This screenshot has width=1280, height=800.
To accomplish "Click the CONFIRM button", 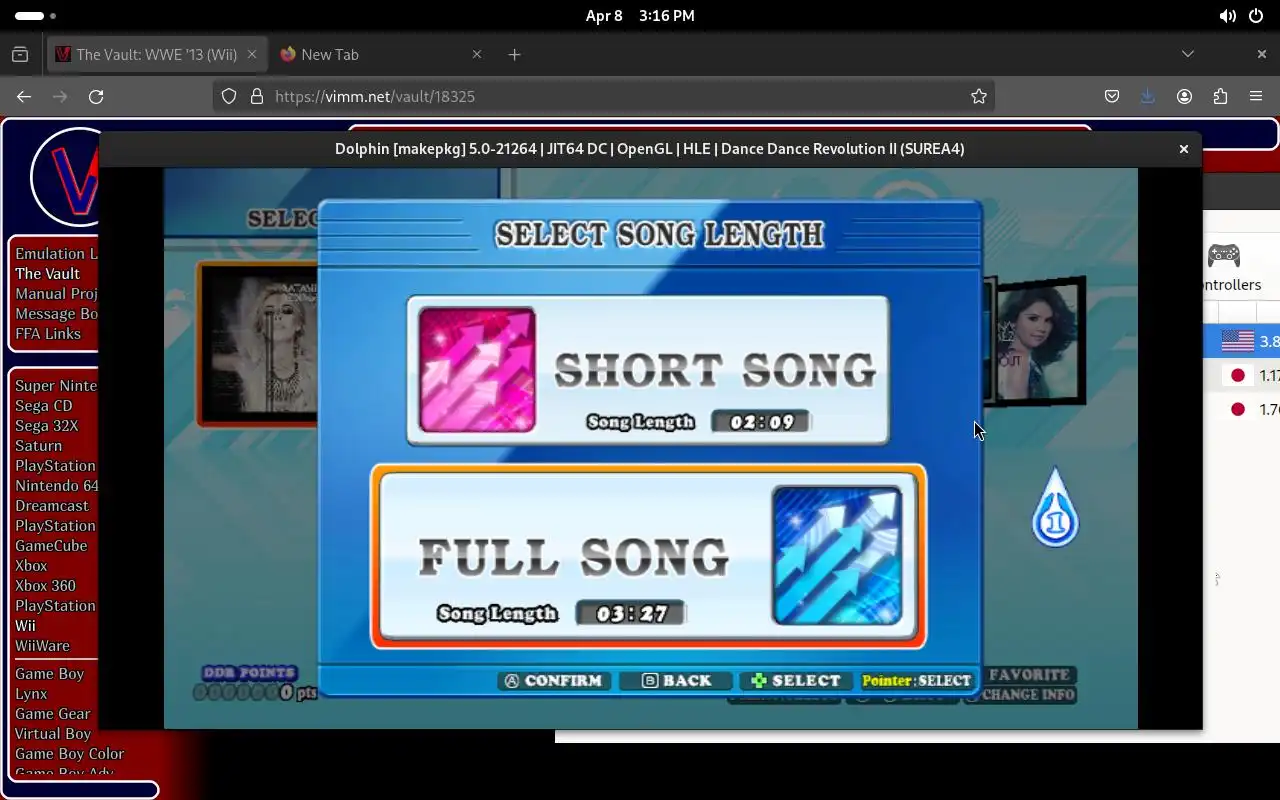I will click(554, 681).
